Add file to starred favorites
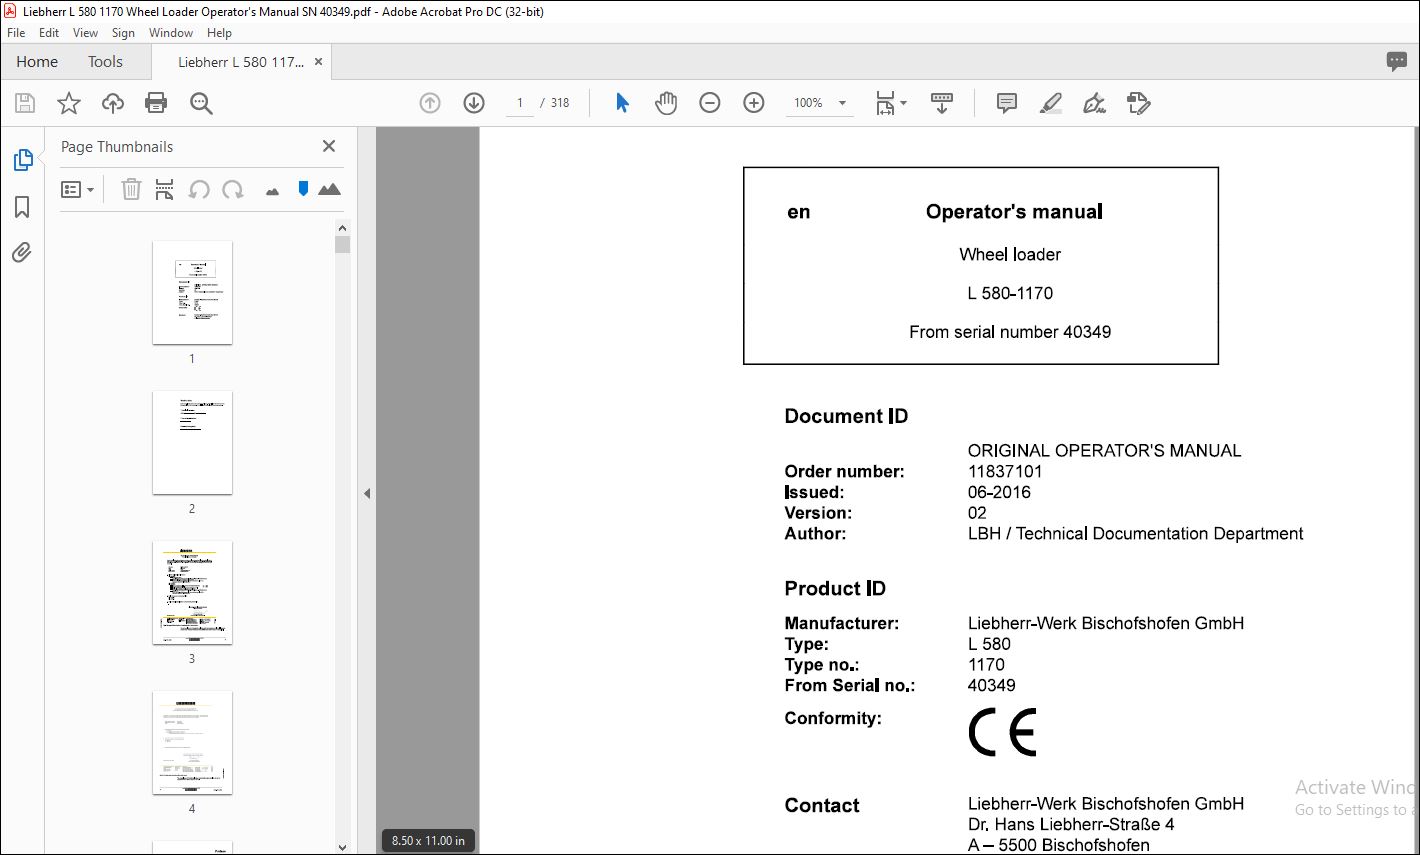The height and width of the screenshot is (855, 1420). pyautogui.click(x=69, y=103)
